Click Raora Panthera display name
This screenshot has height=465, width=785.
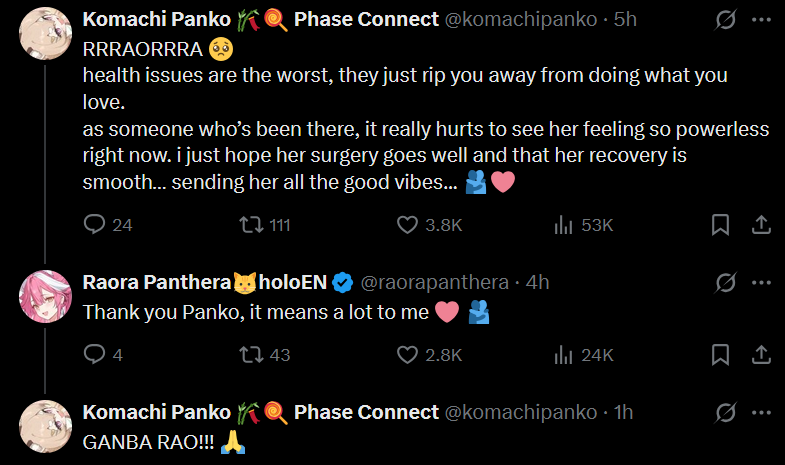point(155,283)
